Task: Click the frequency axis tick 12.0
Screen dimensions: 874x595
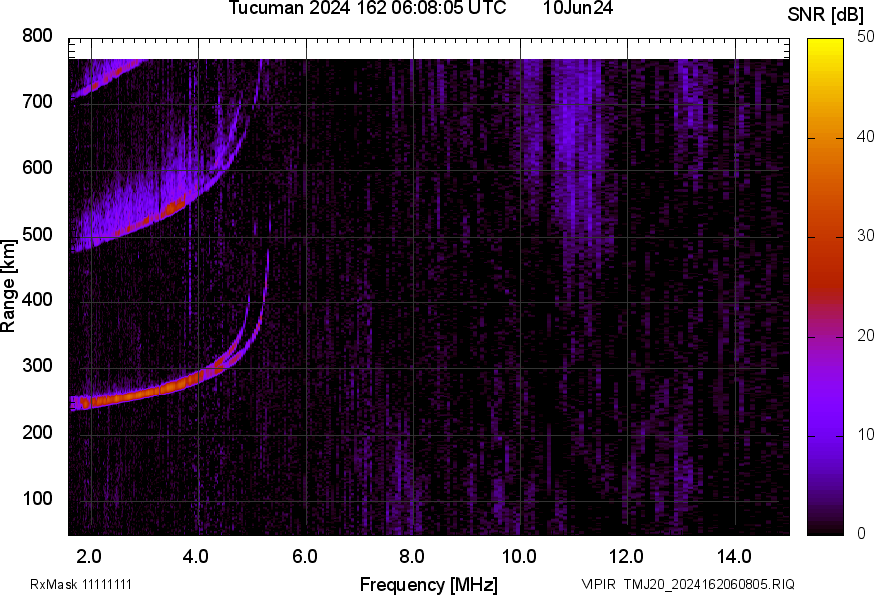Action: tap(627, 557)
